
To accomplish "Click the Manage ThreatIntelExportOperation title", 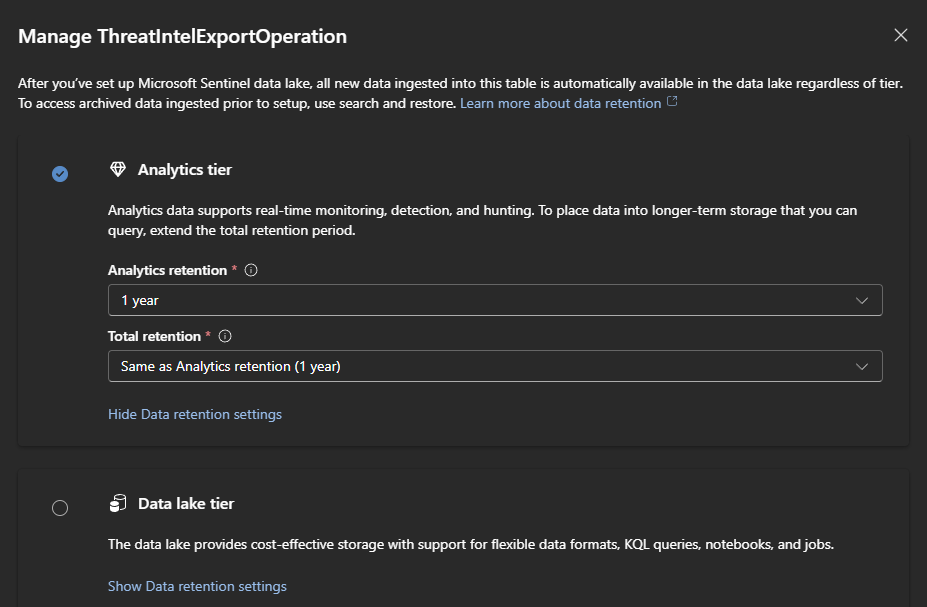I will click(x=182, y=36).
